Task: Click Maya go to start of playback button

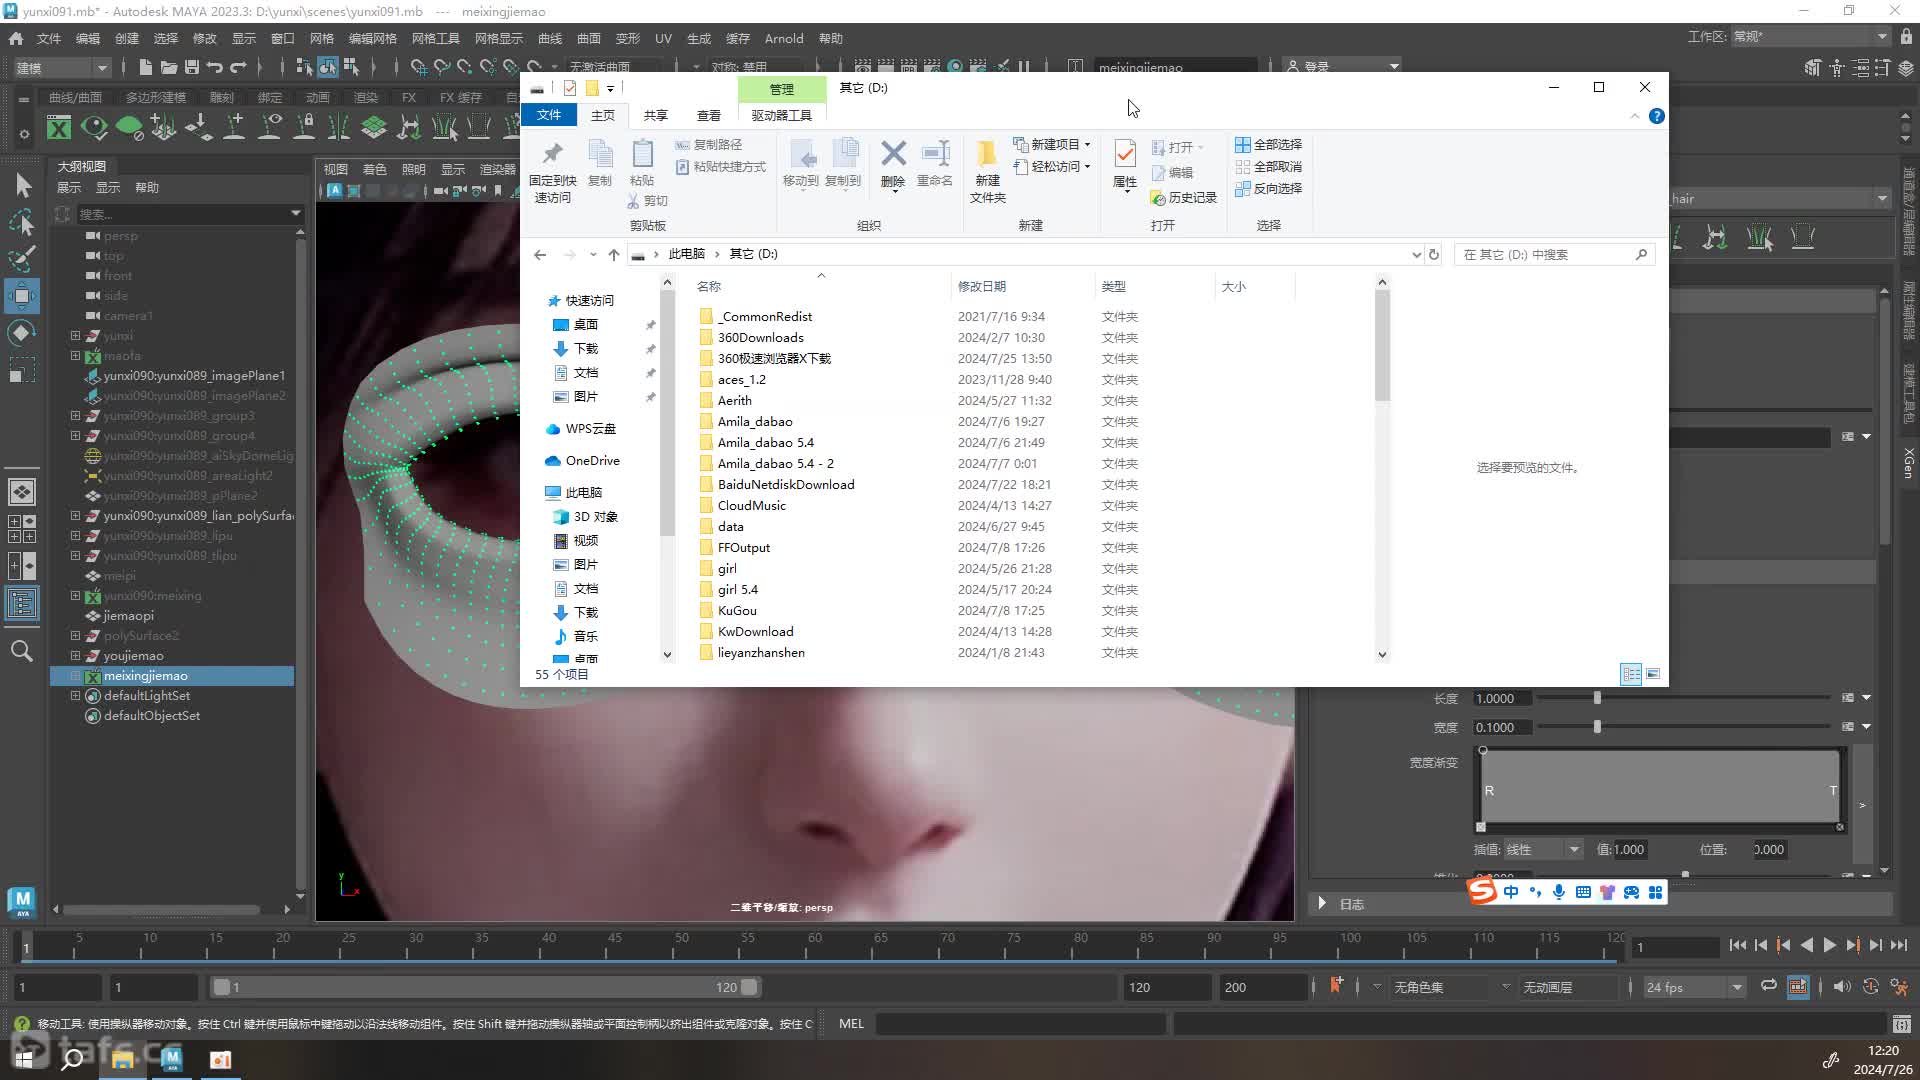Action: tap(1738, 945)
